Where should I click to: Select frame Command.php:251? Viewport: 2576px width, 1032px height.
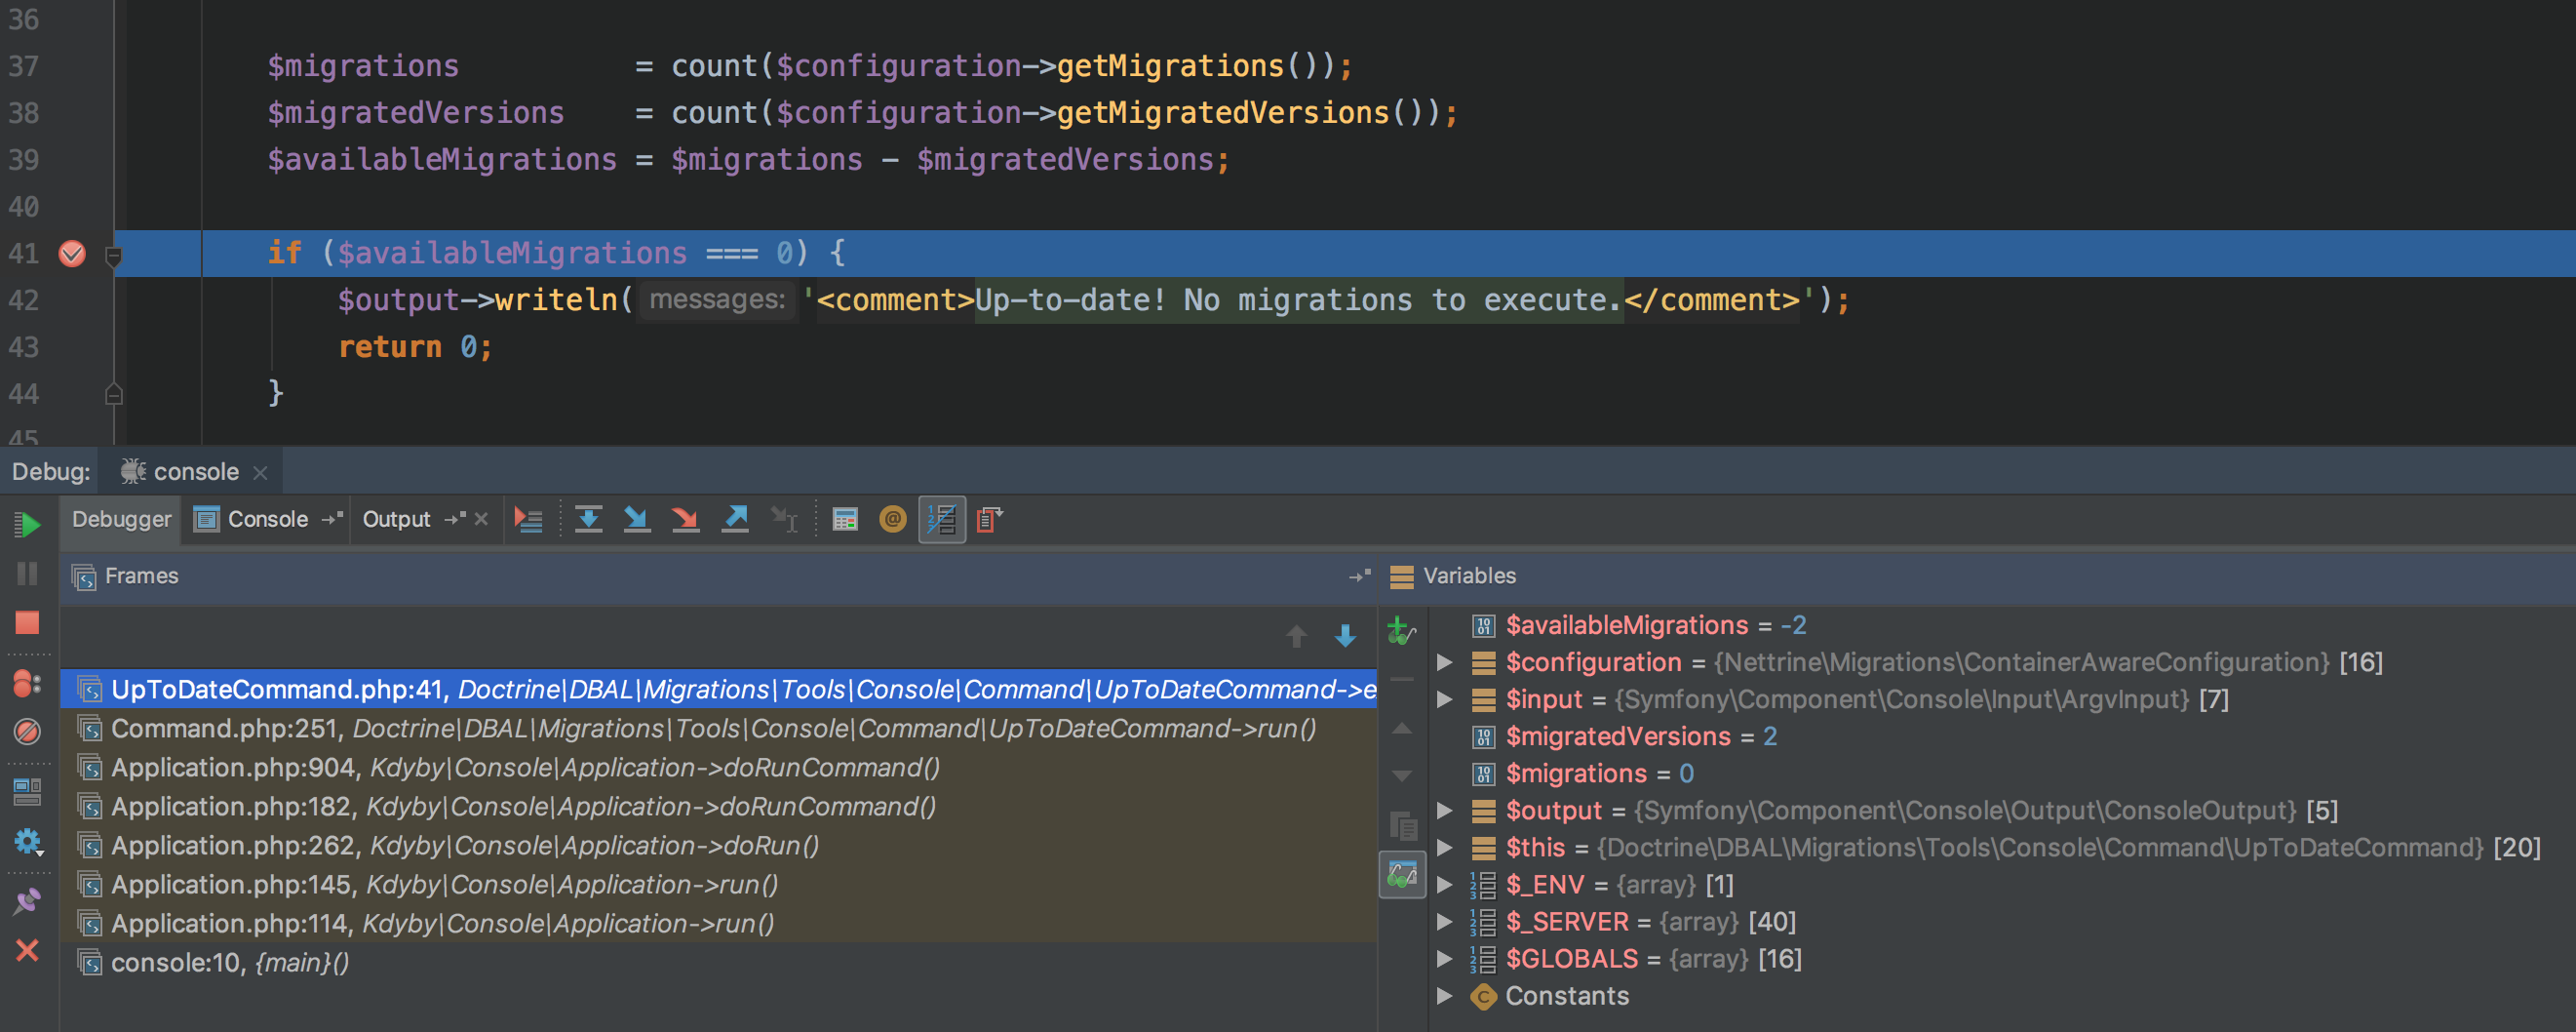(718, 728)
